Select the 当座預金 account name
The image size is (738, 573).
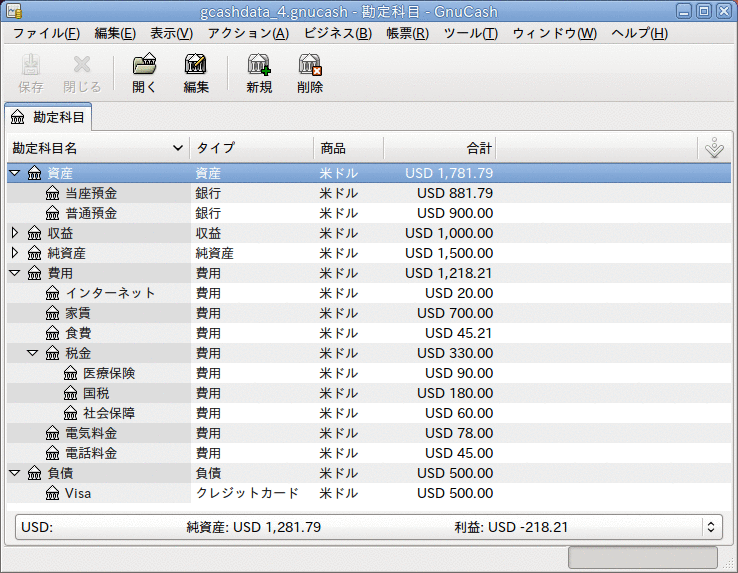[x=91, y=193]
